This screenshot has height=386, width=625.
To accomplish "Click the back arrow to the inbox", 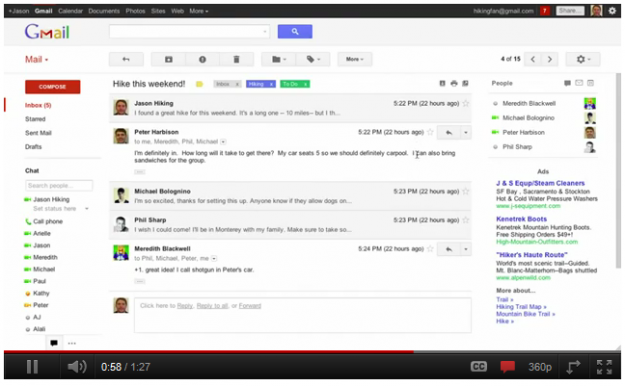I will click(x=126, y=59).
